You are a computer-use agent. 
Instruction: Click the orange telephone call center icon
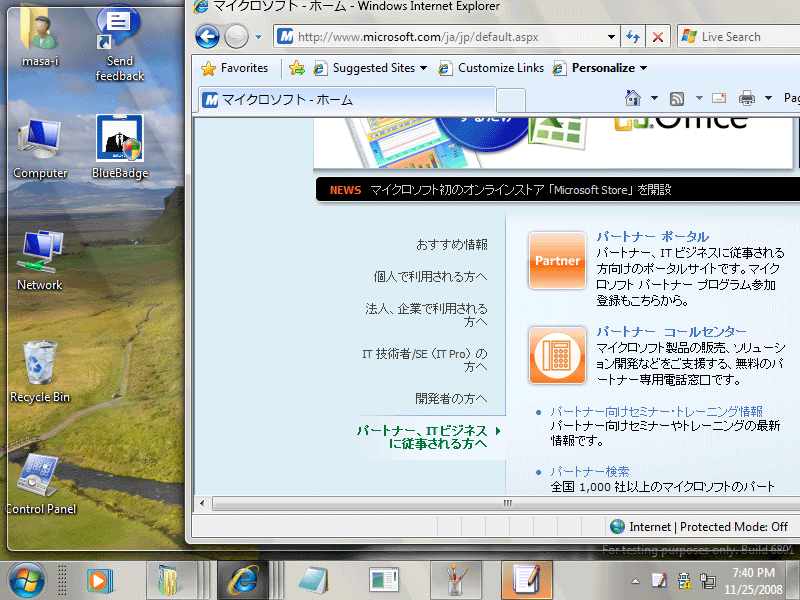(557, 355)
